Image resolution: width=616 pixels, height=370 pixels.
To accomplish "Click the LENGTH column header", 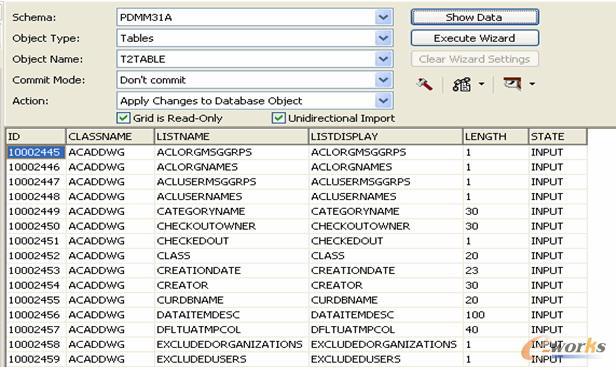I will point(495,136).
